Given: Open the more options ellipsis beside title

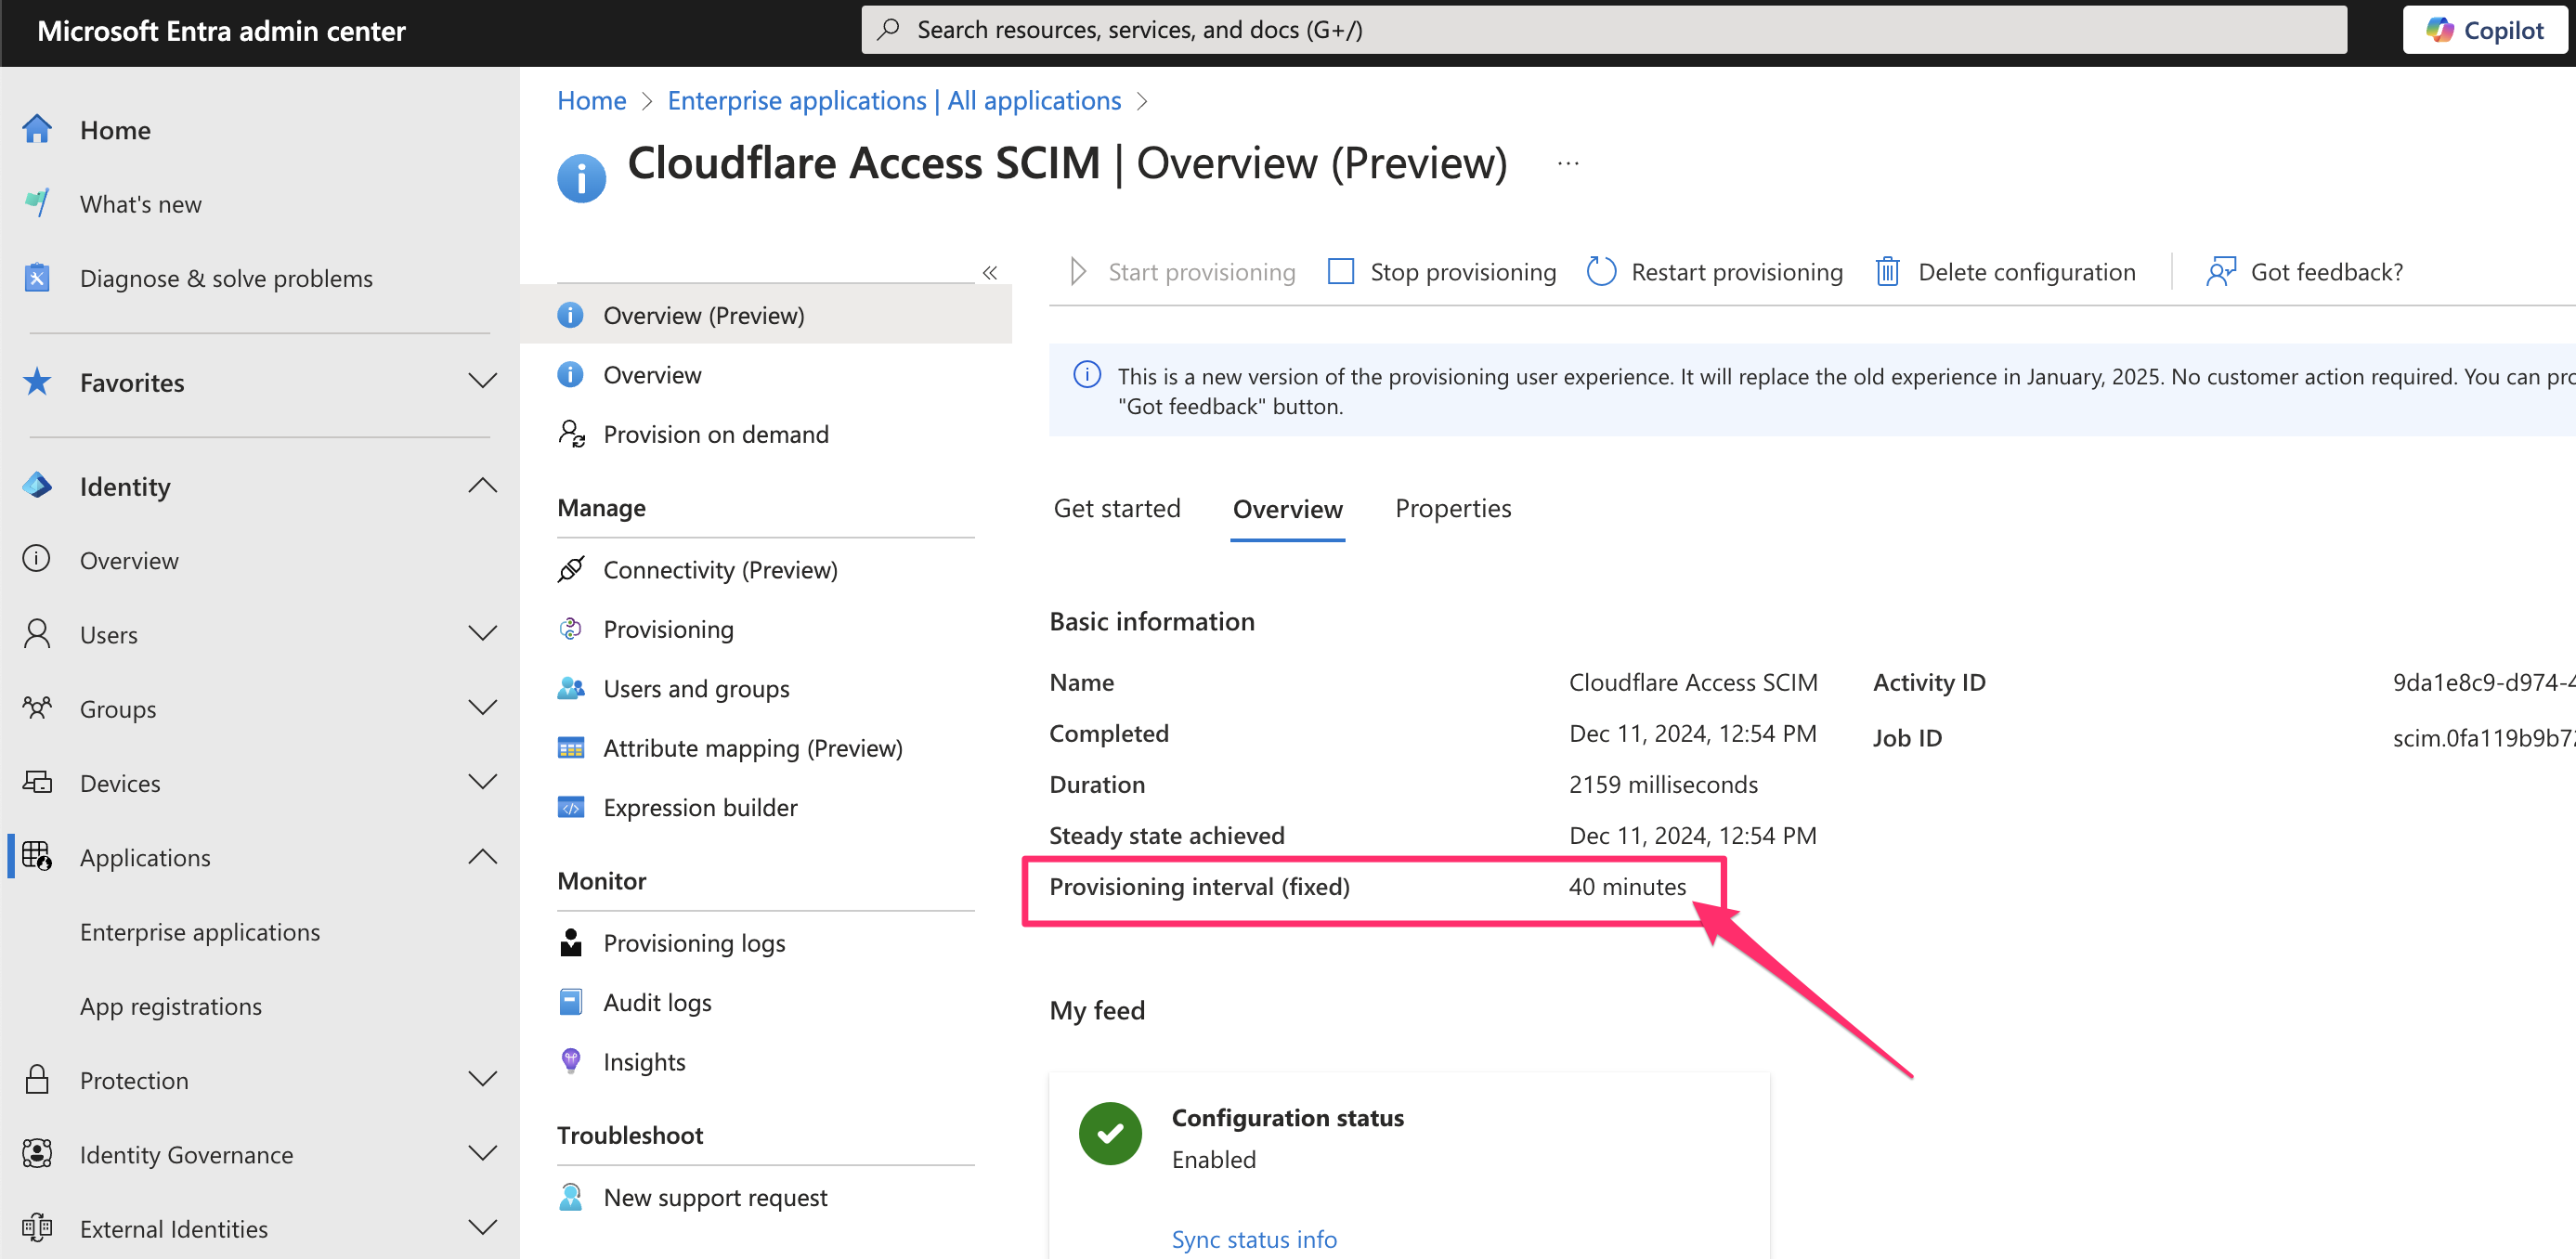Looking at the screenshot, I should [1567, 163].
